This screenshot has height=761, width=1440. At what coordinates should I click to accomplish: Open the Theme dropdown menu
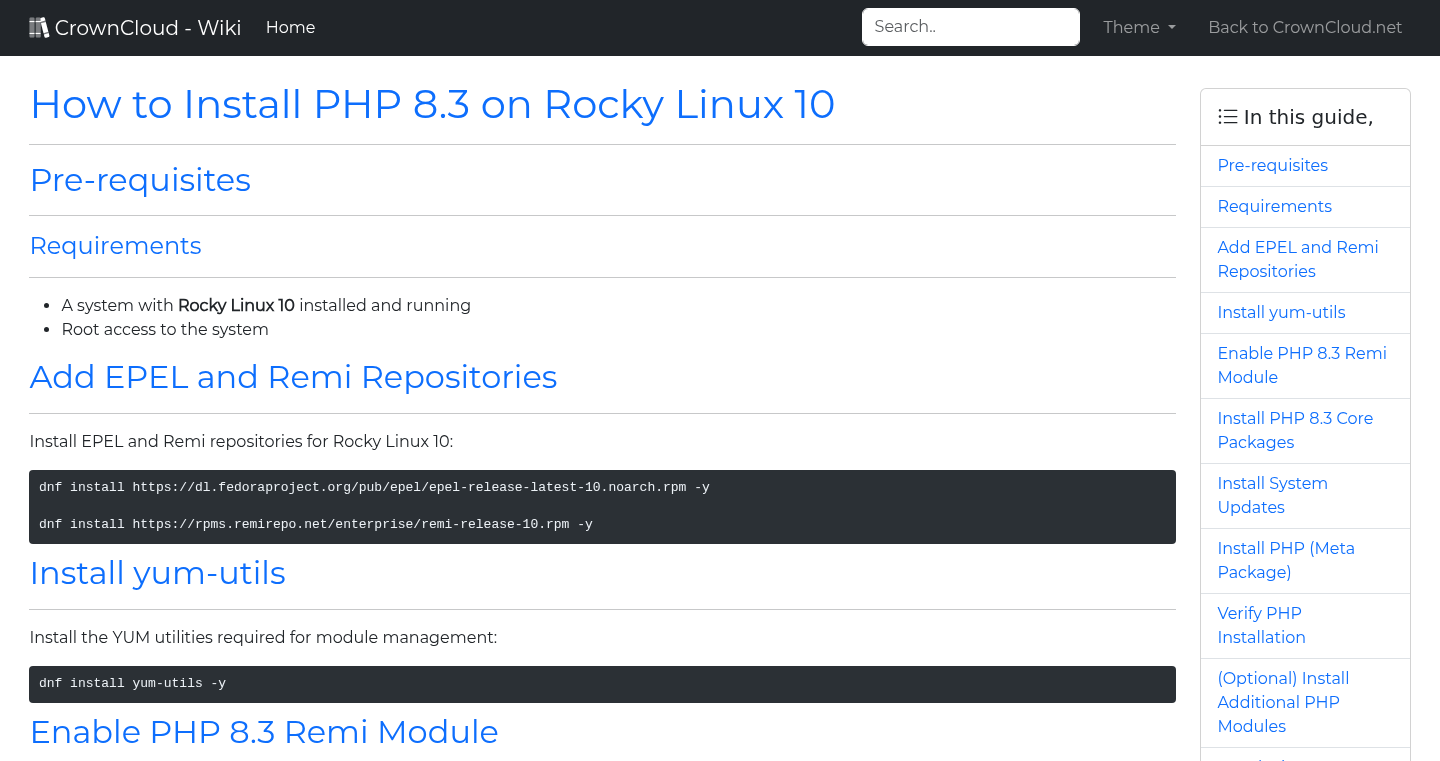pyautogui.click(x=1139, y=28)
